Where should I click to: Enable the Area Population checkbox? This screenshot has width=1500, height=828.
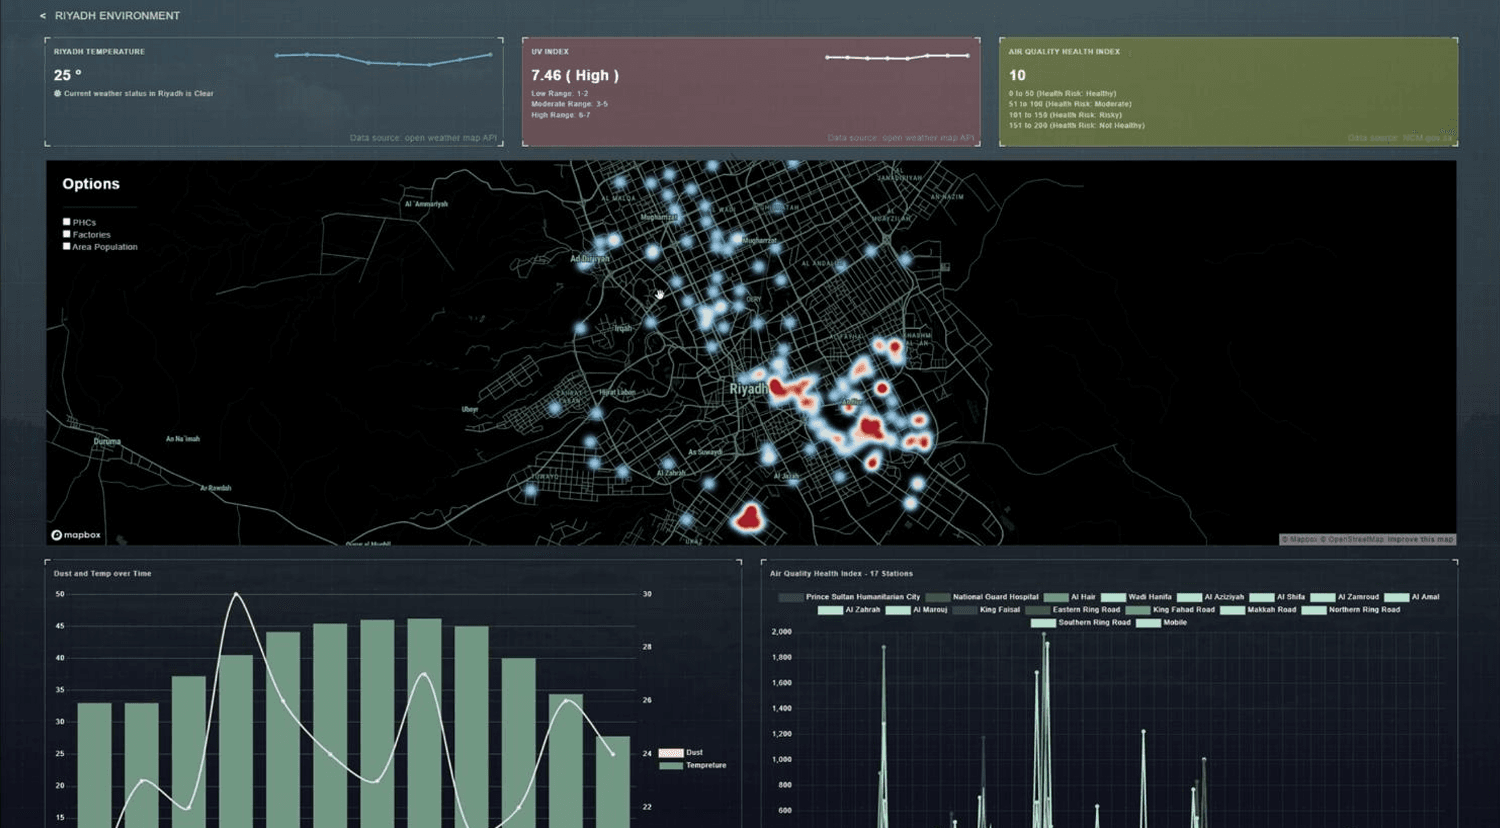click(x=67, y=246)
